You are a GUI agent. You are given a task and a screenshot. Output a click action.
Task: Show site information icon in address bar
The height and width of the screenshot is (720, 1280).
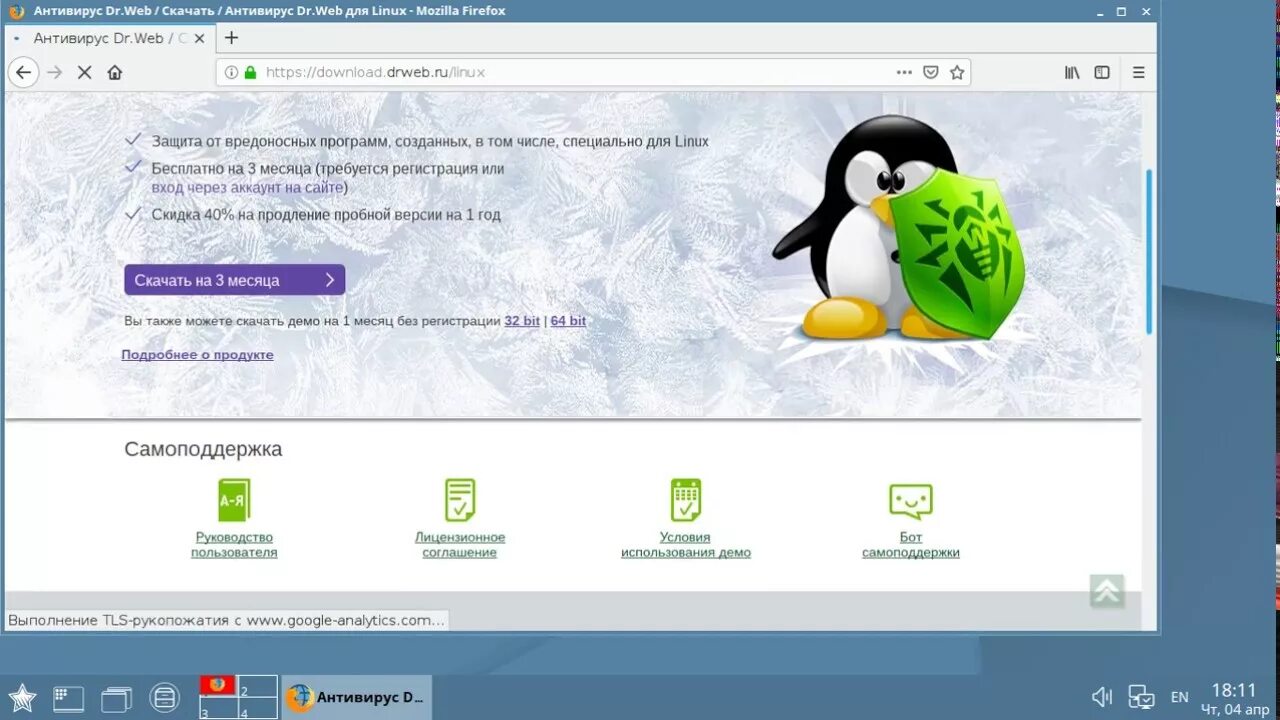point(231,72)
